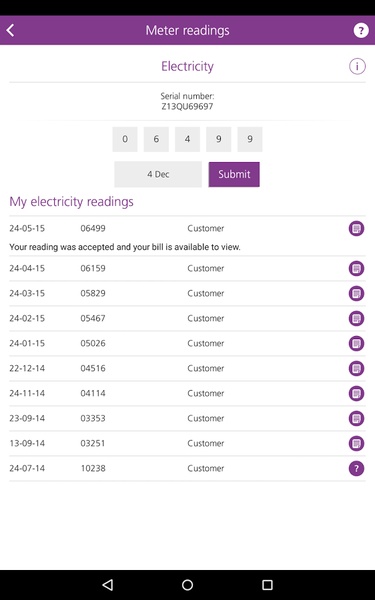Click reading value 05026
Screen dimensions: 375x600
[x=93, y=343]
